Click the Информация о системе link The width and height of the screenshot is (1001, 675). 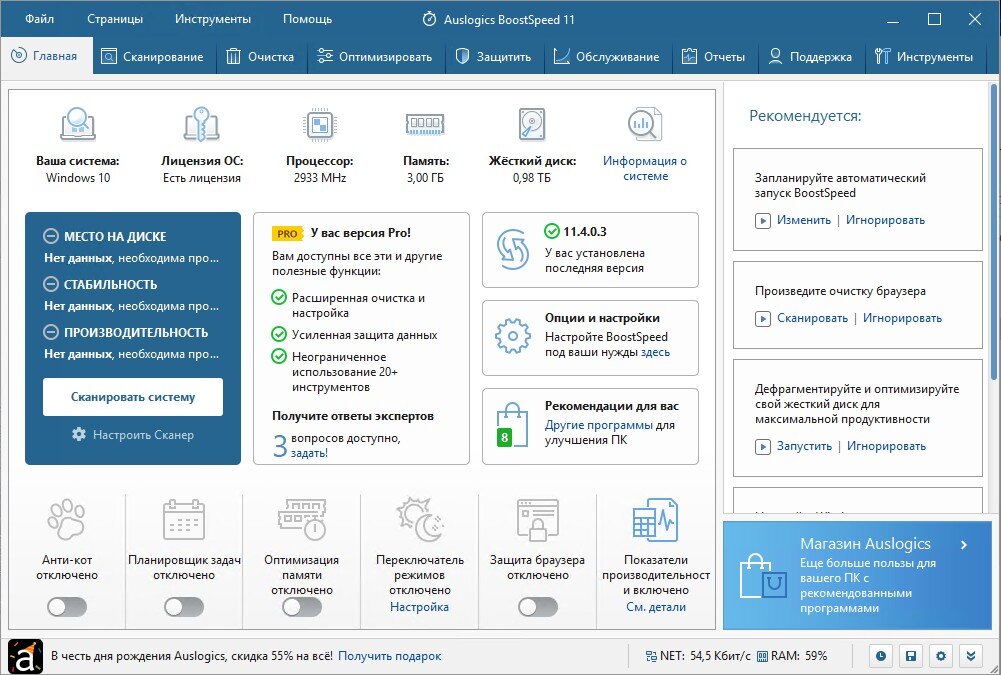point(645,169)
